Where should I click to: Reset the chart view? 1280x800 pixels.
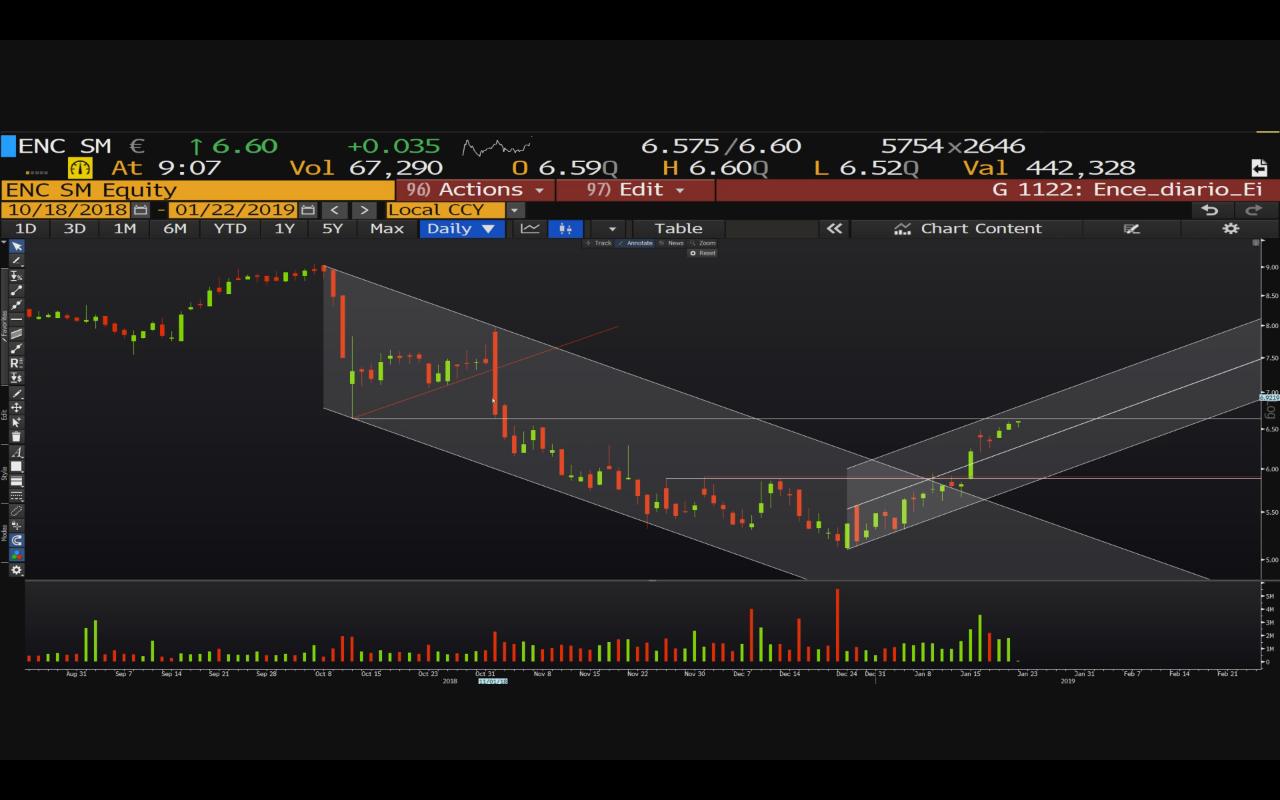click(x=703, y=253)
